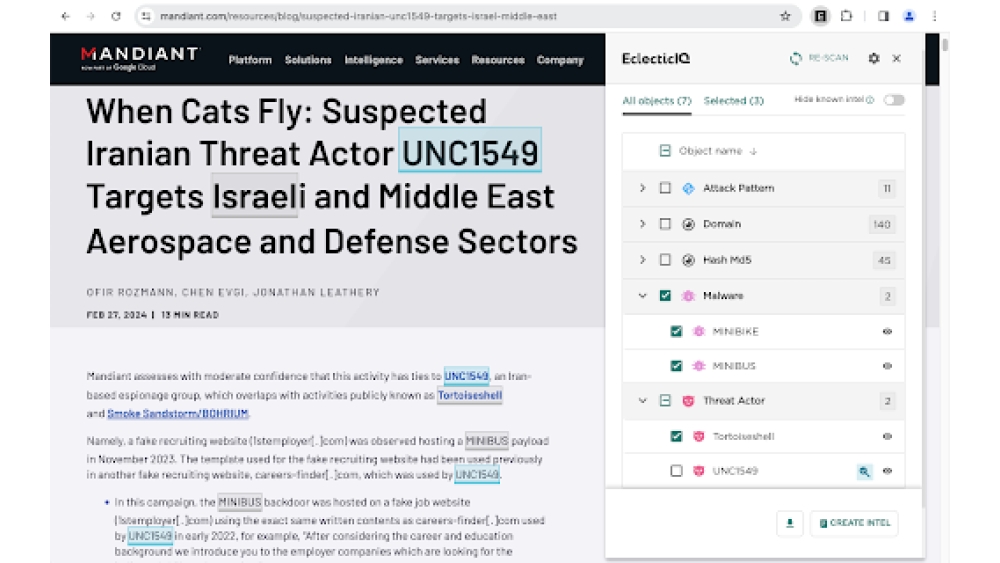
Task: Expand the Hash Md5 row
Action: [x=642, y=260]
